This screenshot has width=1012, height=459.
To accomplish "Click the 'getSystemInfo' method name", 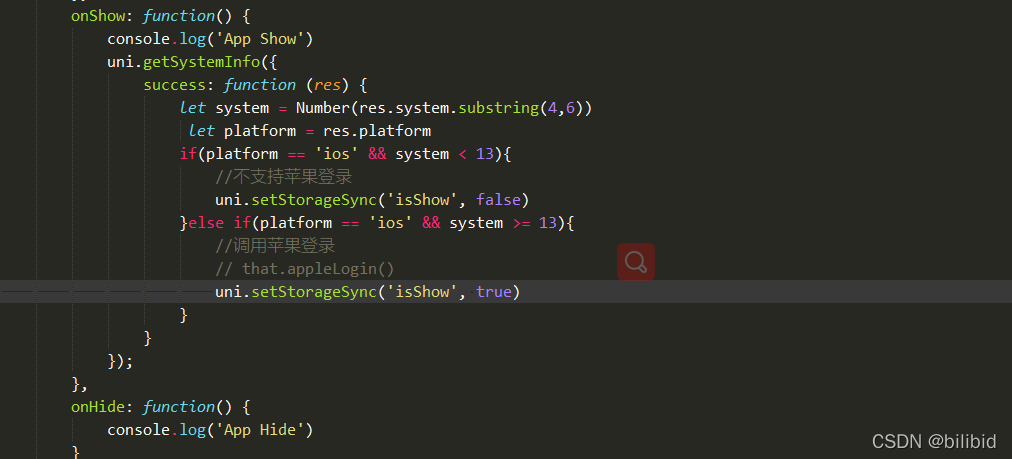I will (x=201, y=62).
